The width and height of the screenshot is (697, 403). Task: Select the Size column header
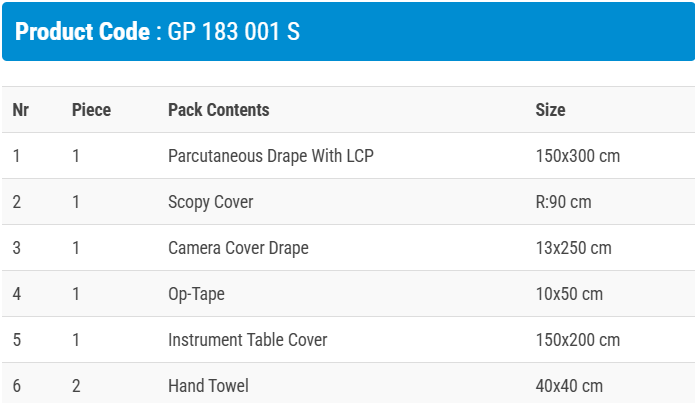550,110
